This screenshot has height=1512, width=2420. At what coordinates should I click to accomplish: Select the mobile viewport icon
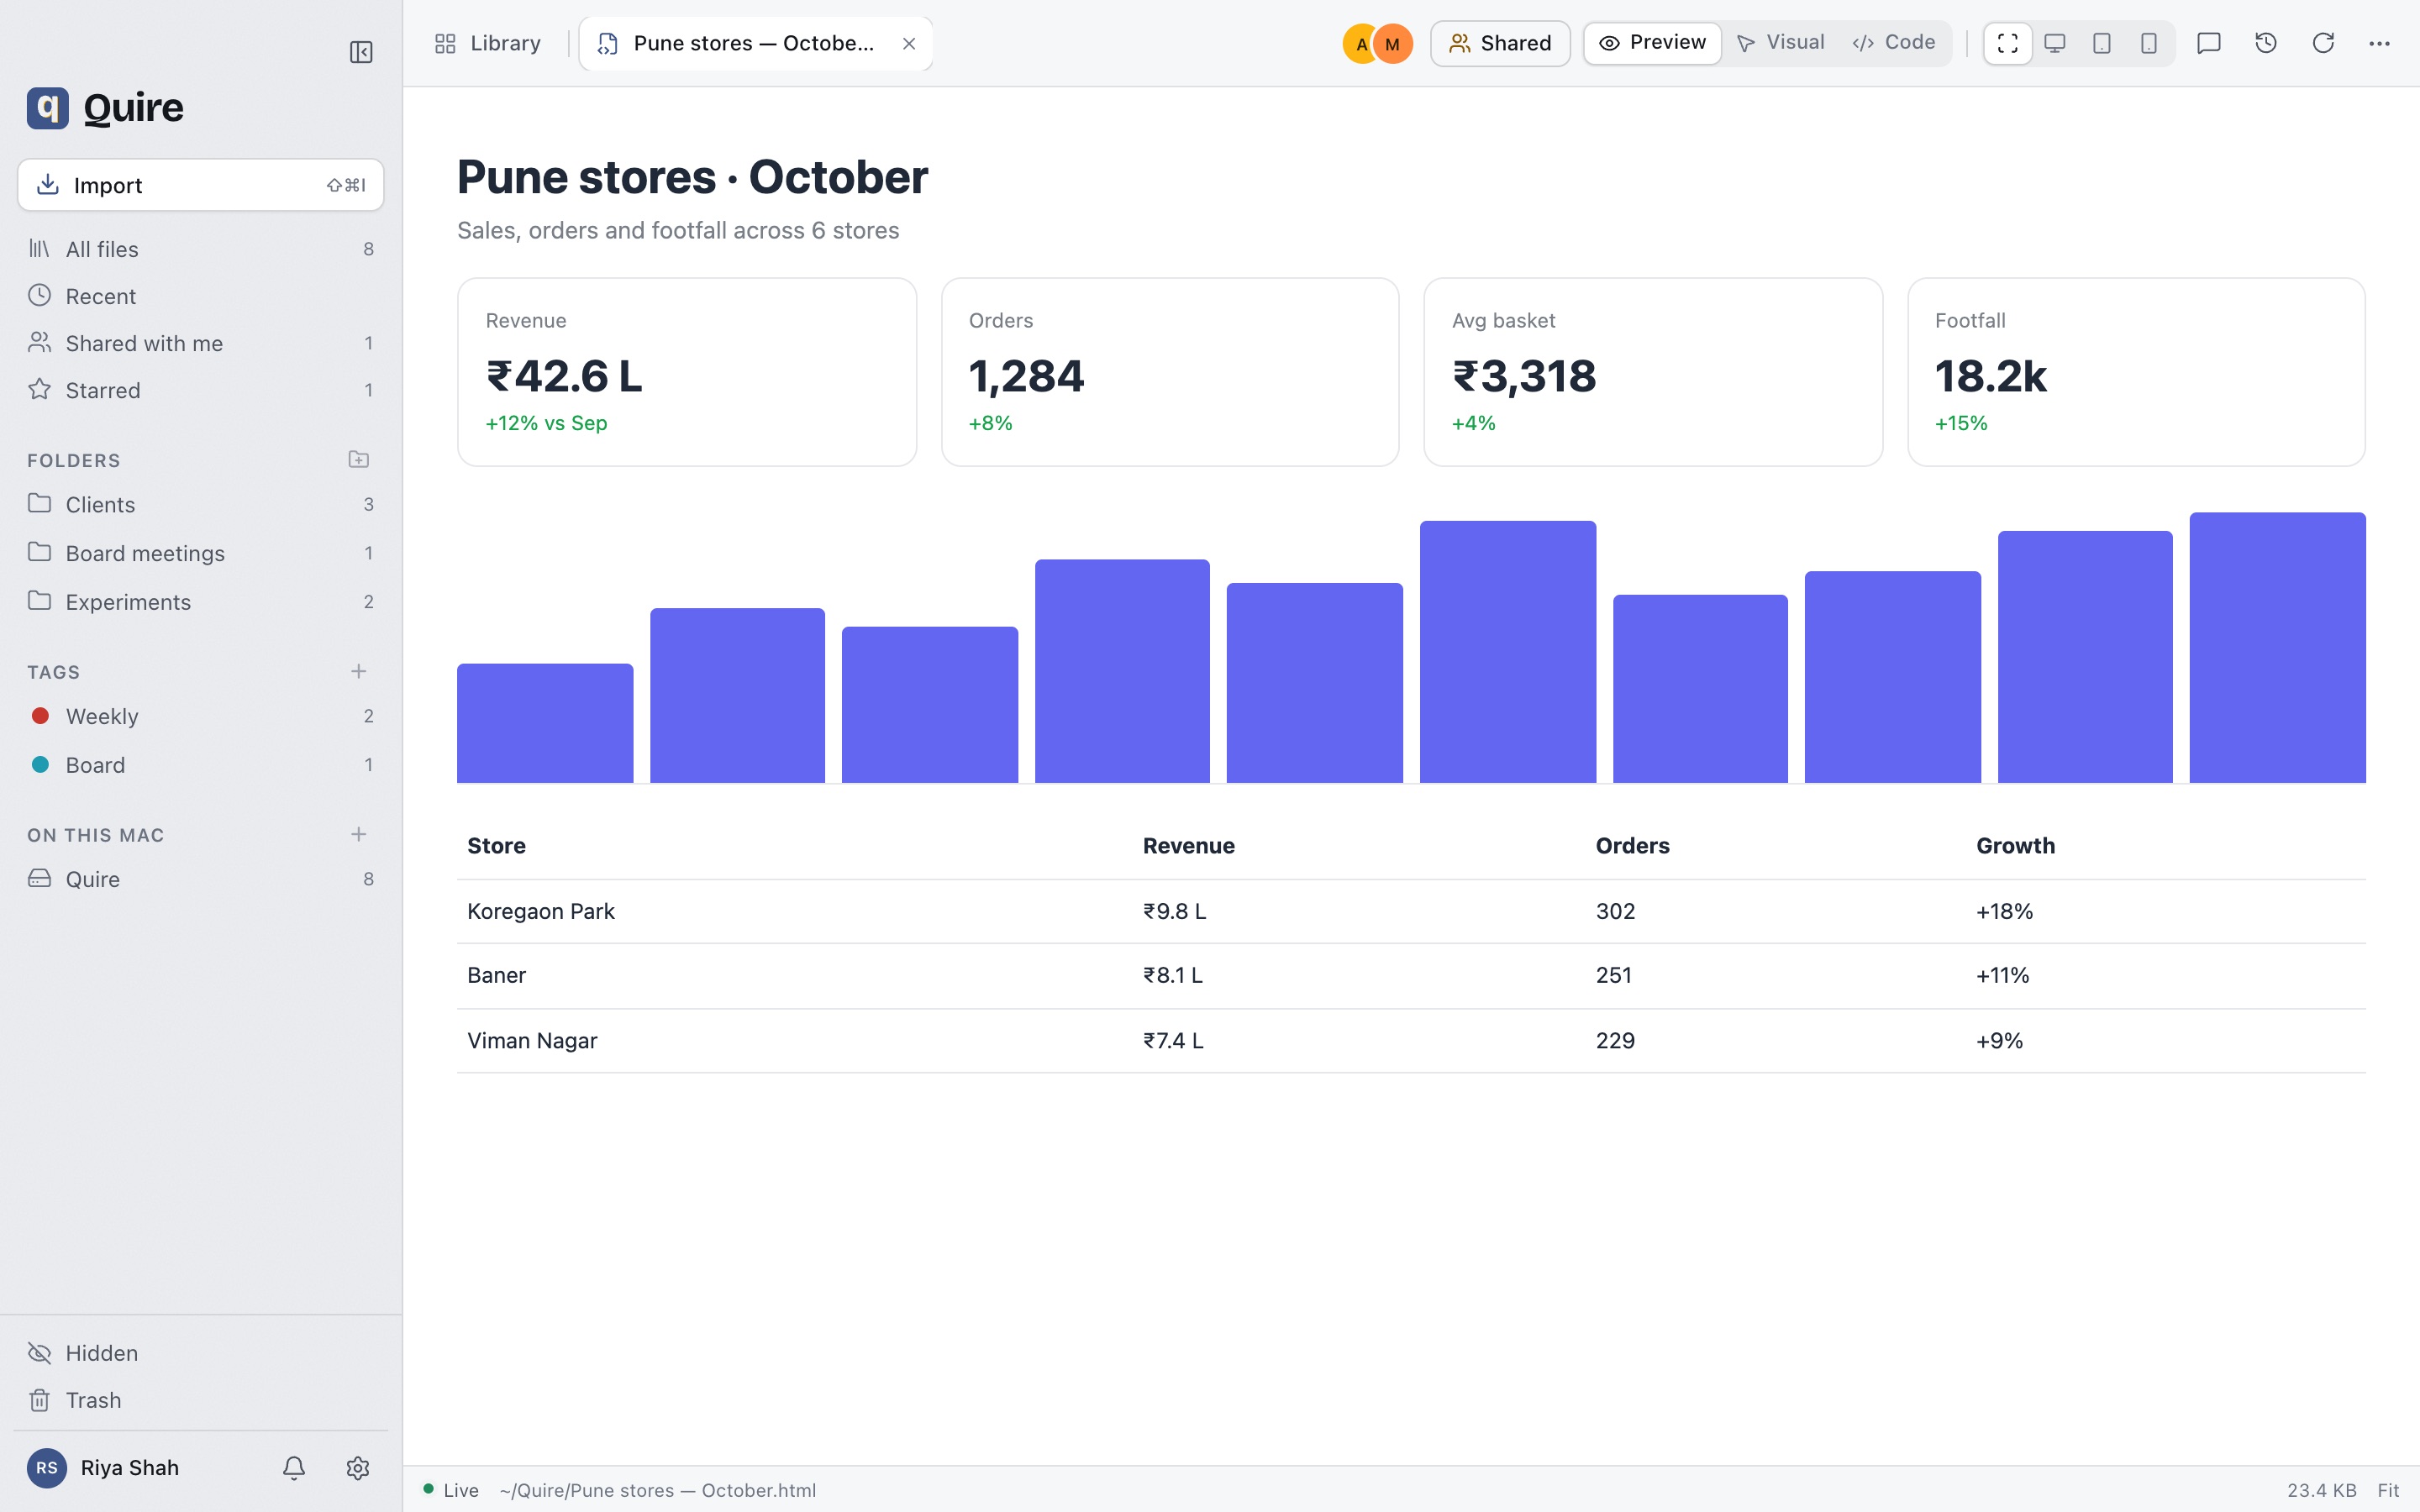pyautogui.click(x=2149, y=43)
